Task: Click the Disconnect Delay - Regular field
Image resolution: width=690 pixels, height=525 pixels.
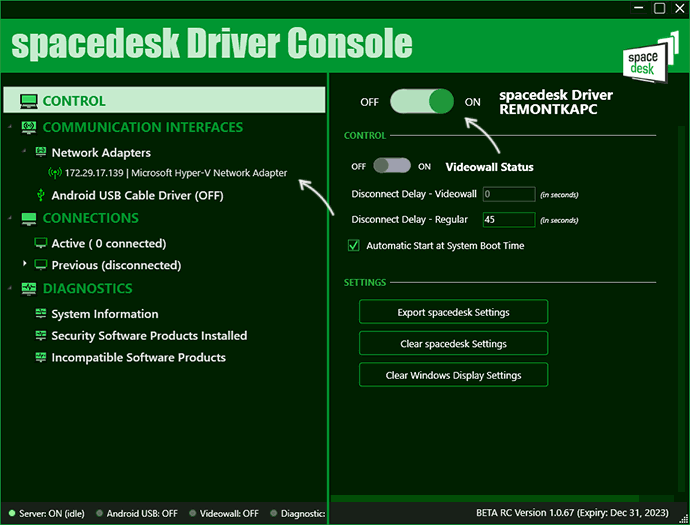Action: tap(509, 220)
